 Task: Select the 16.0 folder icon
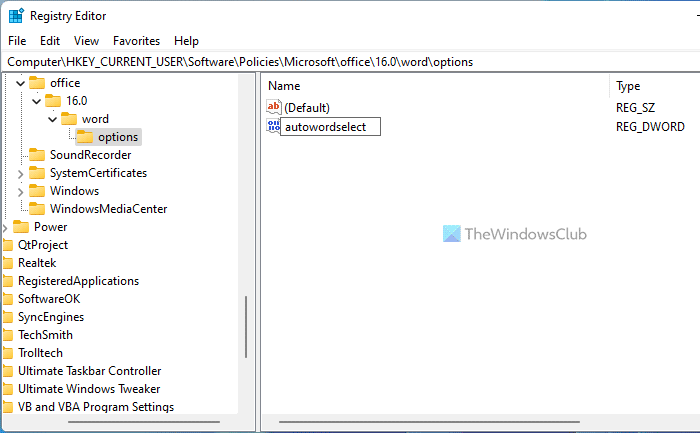click(x=53, y=101)
